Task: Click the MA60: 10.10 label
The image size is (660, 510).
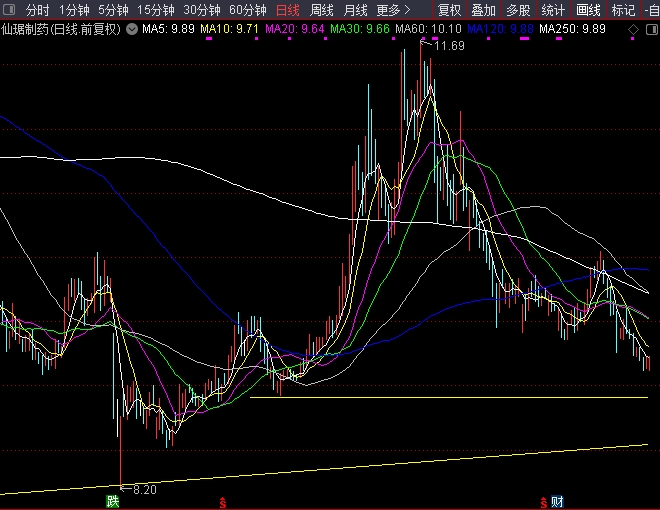Action: tap(428, 29)
